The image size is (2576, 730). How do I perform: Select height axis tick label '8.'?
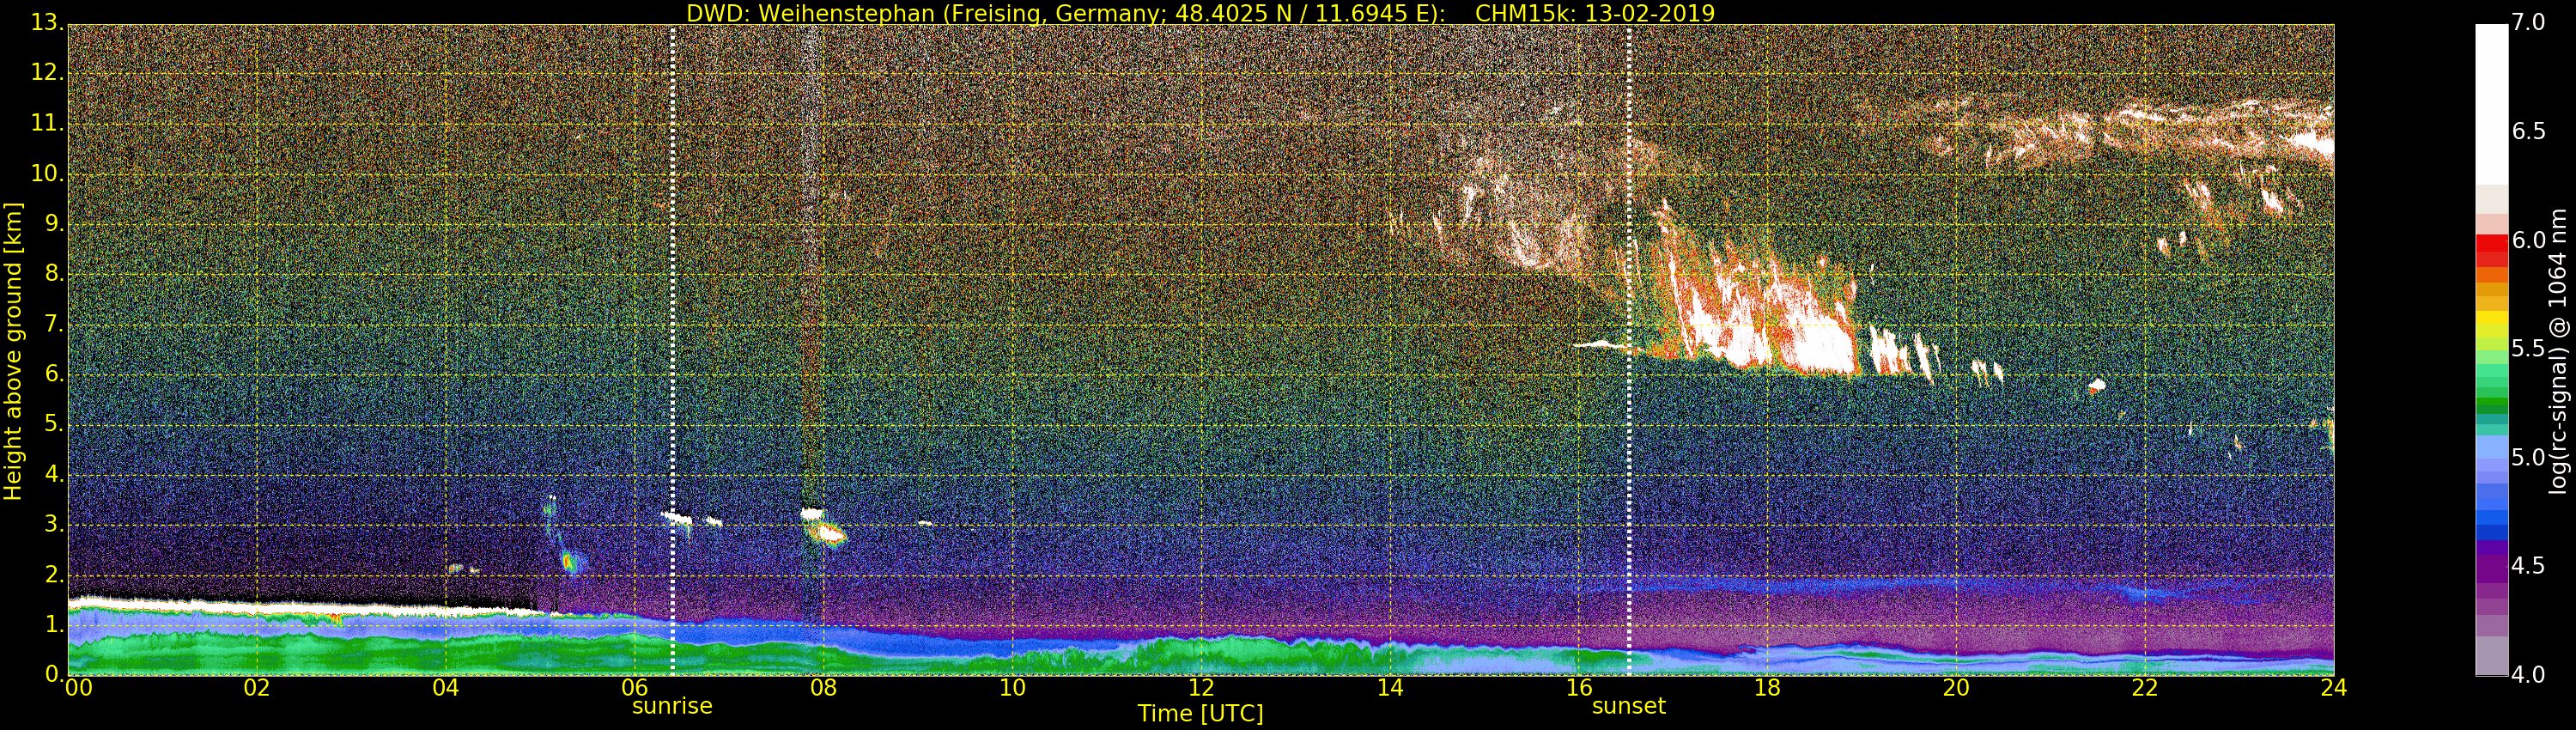click(54, 275)
